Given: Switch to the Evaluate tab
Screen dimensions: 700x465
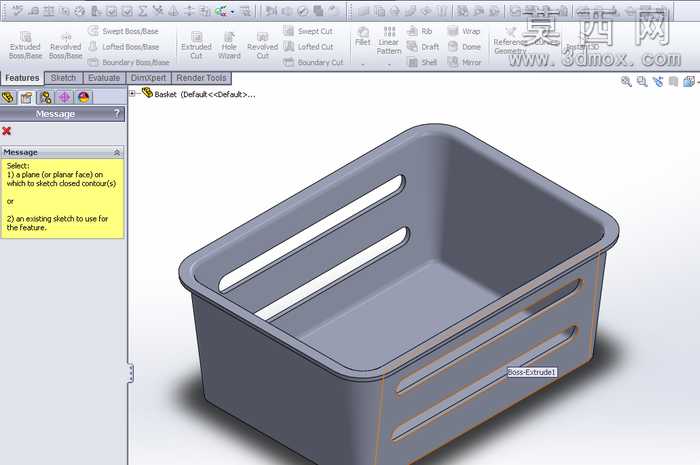Looking at the screenshot, I should click(104, 78).
